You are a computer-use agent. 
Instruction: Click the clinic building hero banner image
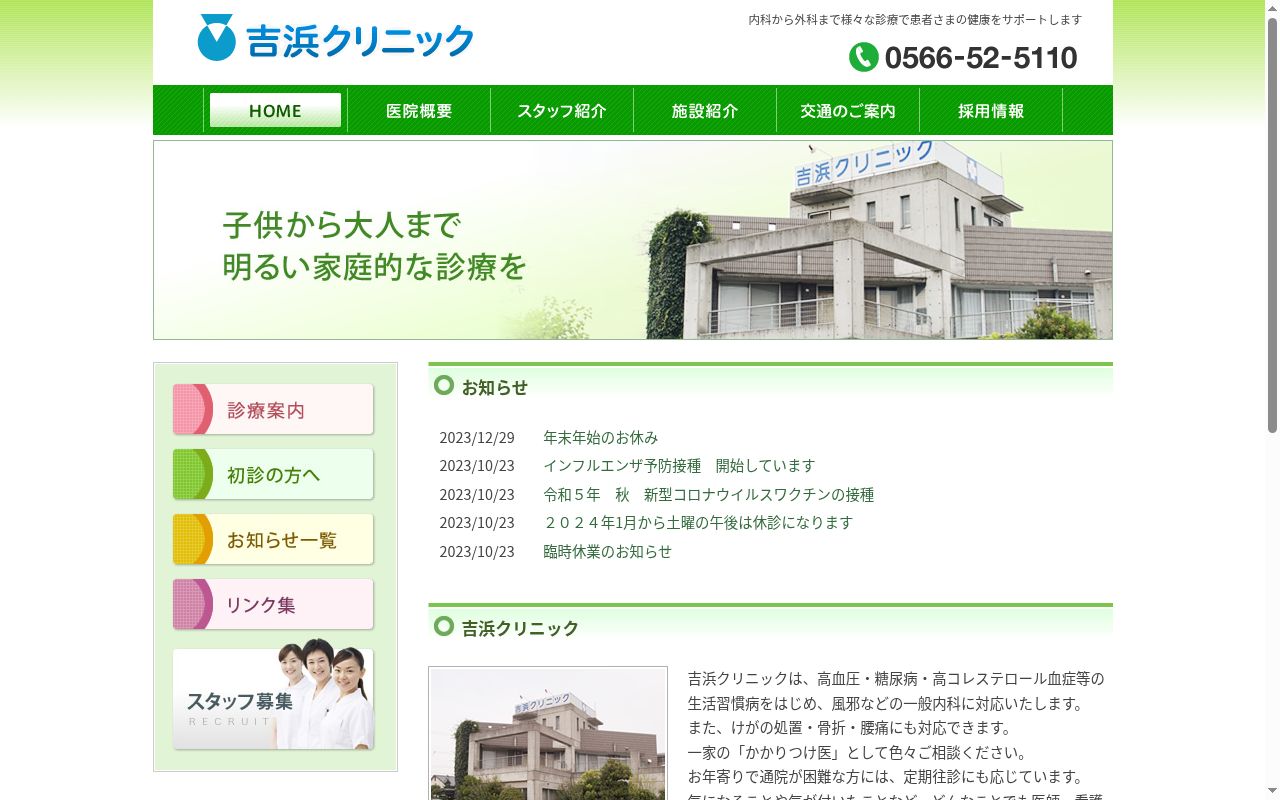[632, 240]
